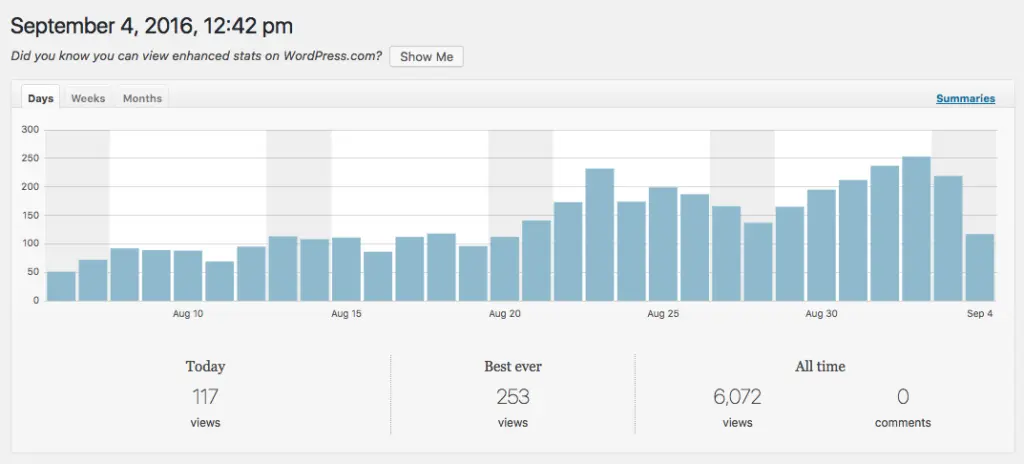Image resolution: width=1024 pixels, height=464 pixels.
Task: Click the Sep 4 bar in chart
Action: [980, 267]
